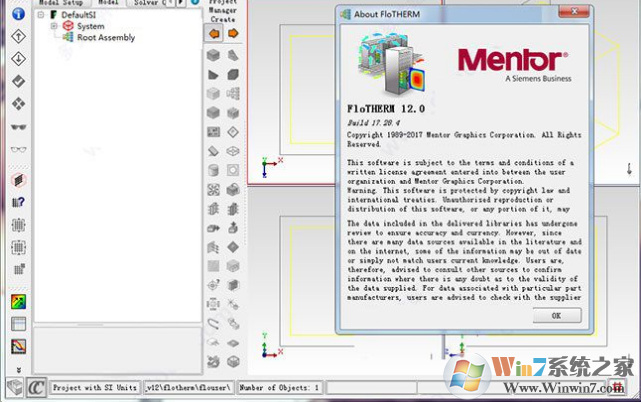This screenshot has height=402, width=641.
Task: Click the table view icon in left sidebar
Action: pos(18,324)
